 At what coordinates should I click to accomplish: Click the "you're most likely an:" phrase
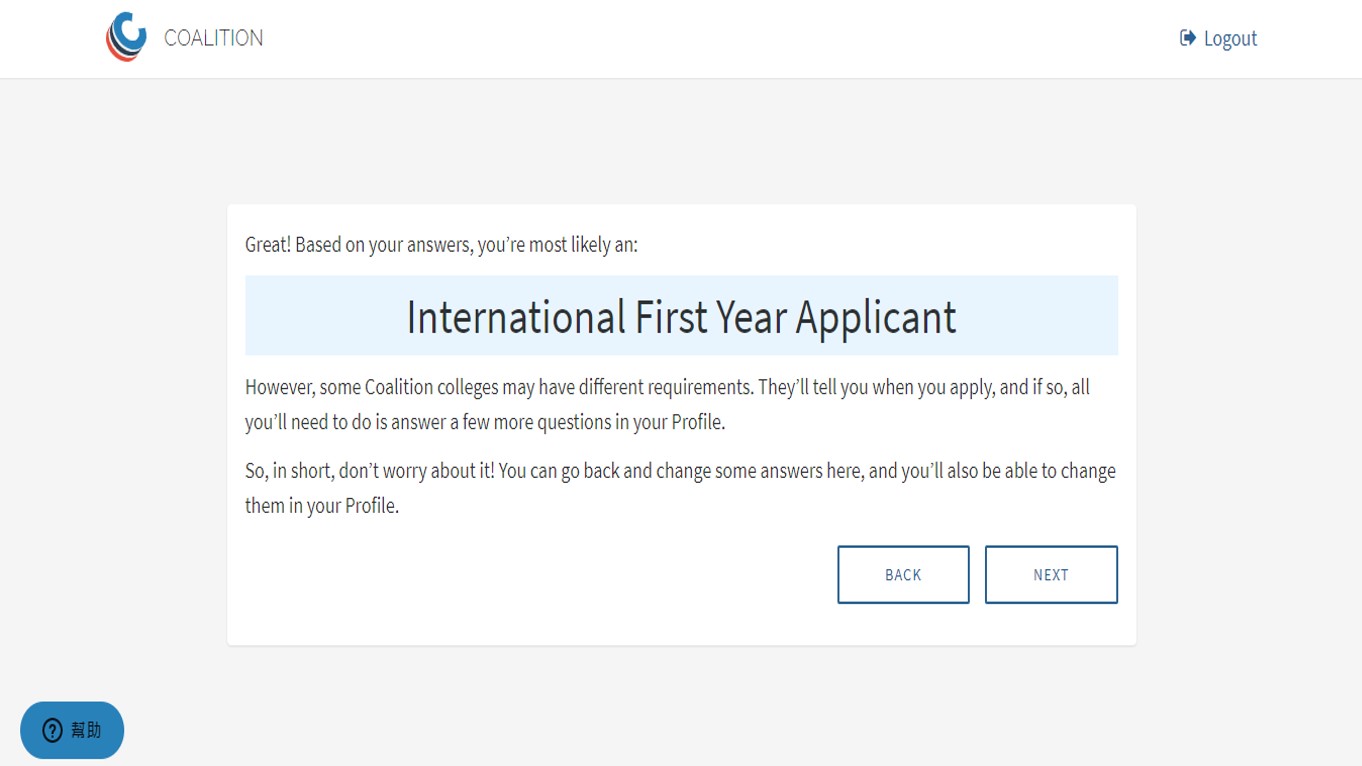point(557,245)
